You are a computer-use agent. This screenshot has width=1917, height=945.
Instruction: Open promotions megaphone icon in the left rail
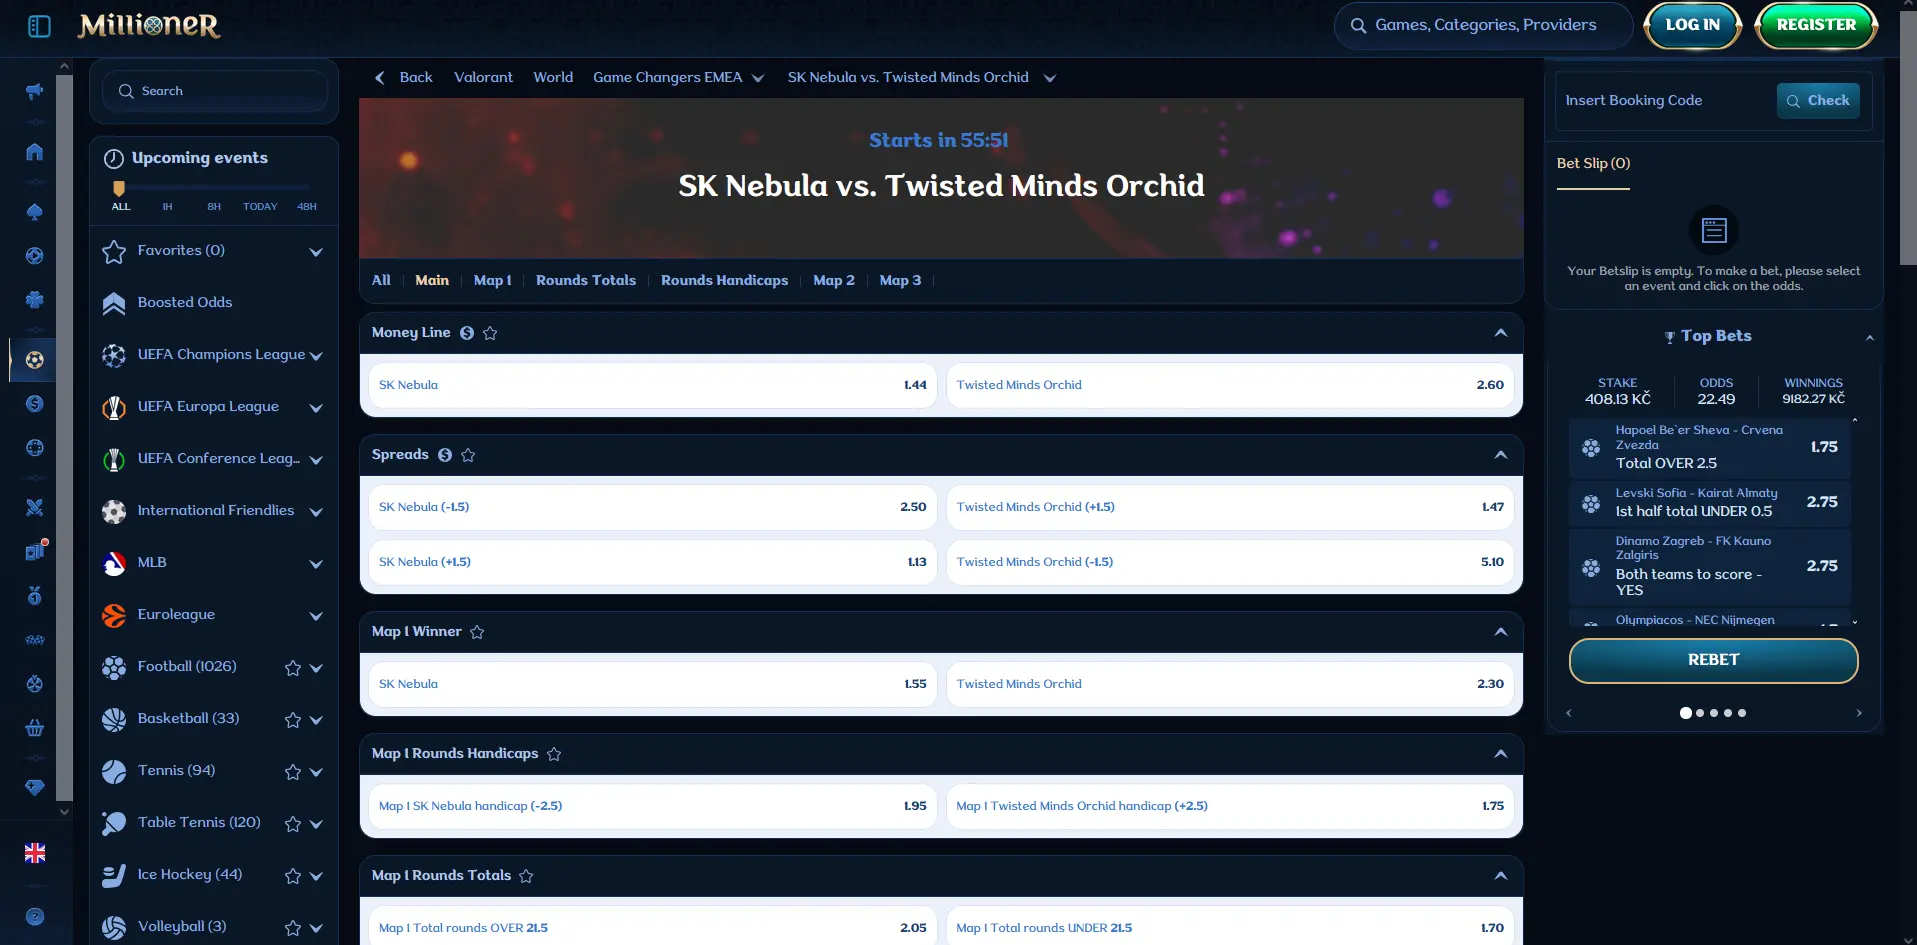[35, 92]
